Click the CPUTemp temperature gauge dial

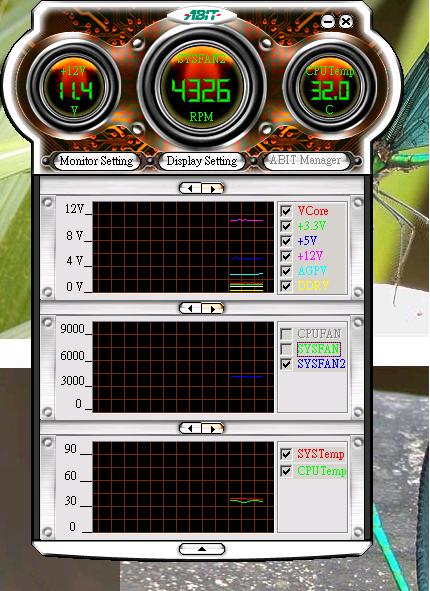[x=330, y=87]
